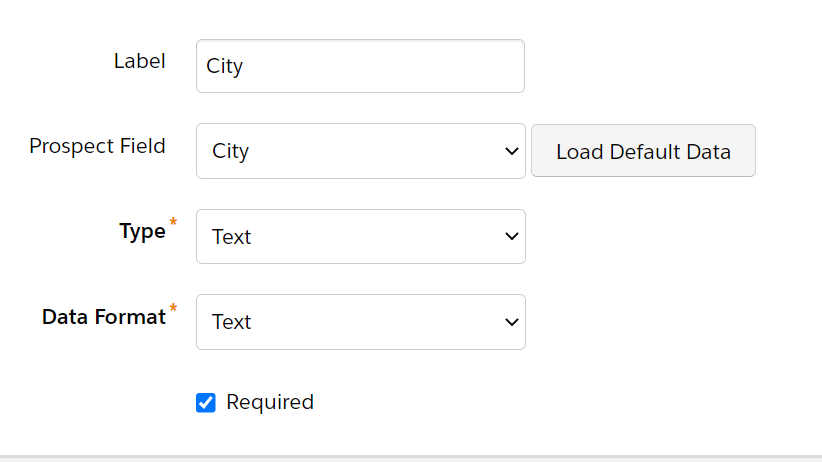
Task: Click the "City" text inside Label field
Action: 225,67
